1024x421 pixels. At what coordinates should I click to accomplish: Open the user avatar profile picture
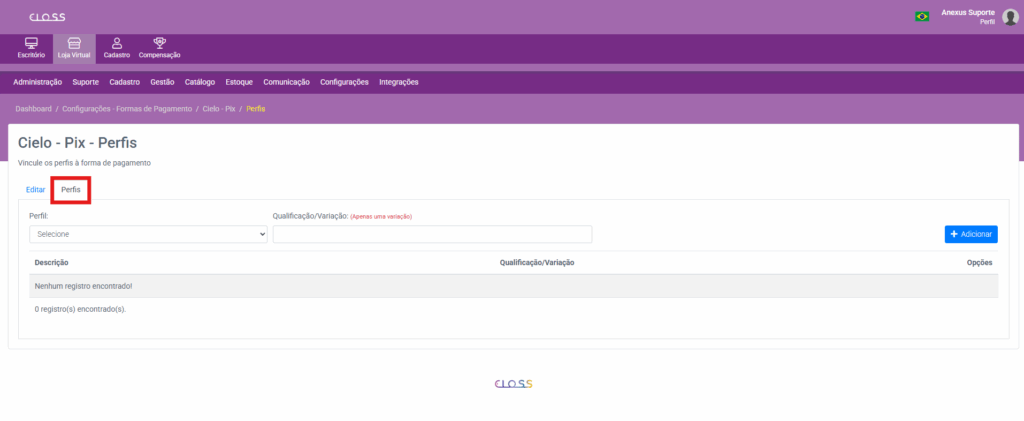1010,16
